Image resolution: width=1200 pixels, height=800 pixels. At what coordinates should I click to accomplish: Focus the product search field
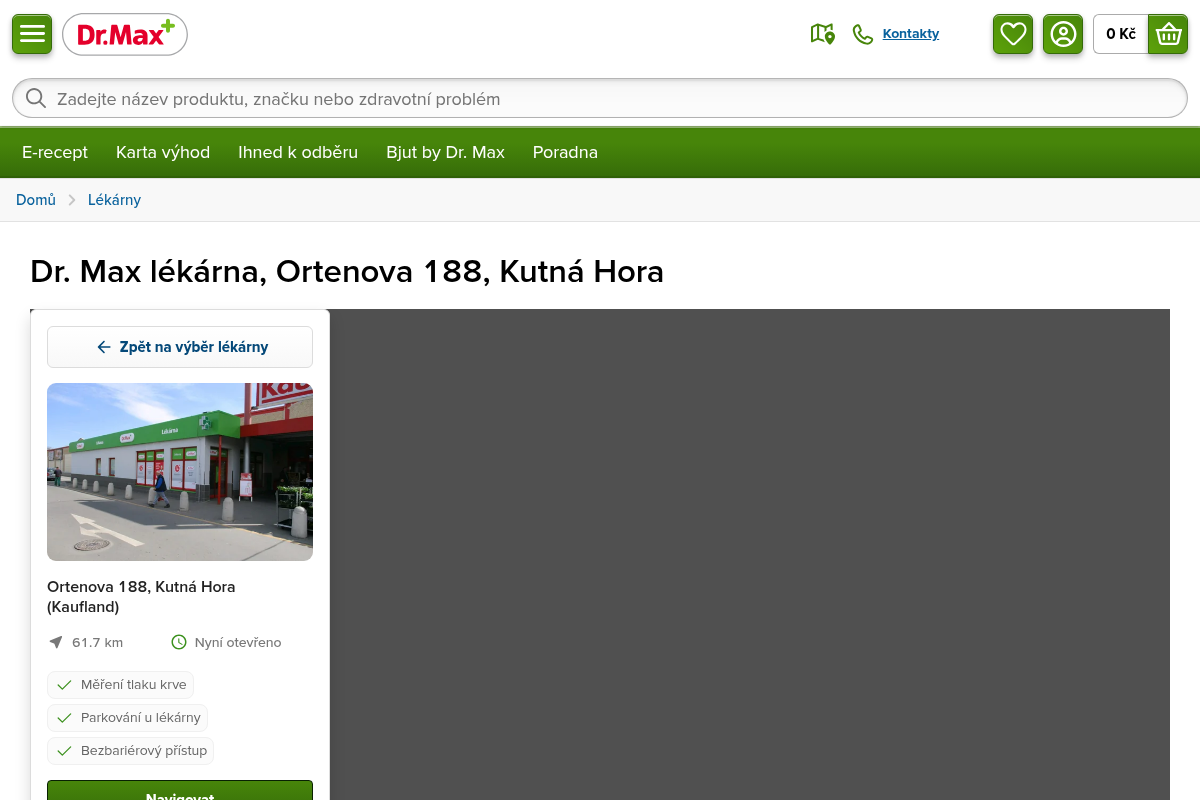tap(600, 98)
